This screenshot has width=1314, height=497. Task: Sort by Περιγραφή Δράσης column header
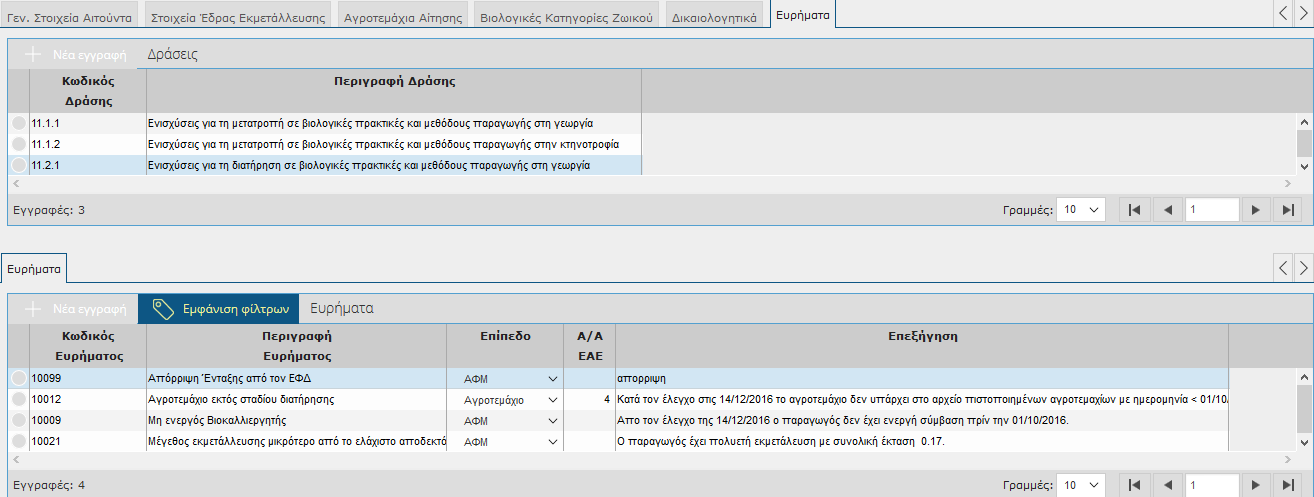tap(394, 91)
